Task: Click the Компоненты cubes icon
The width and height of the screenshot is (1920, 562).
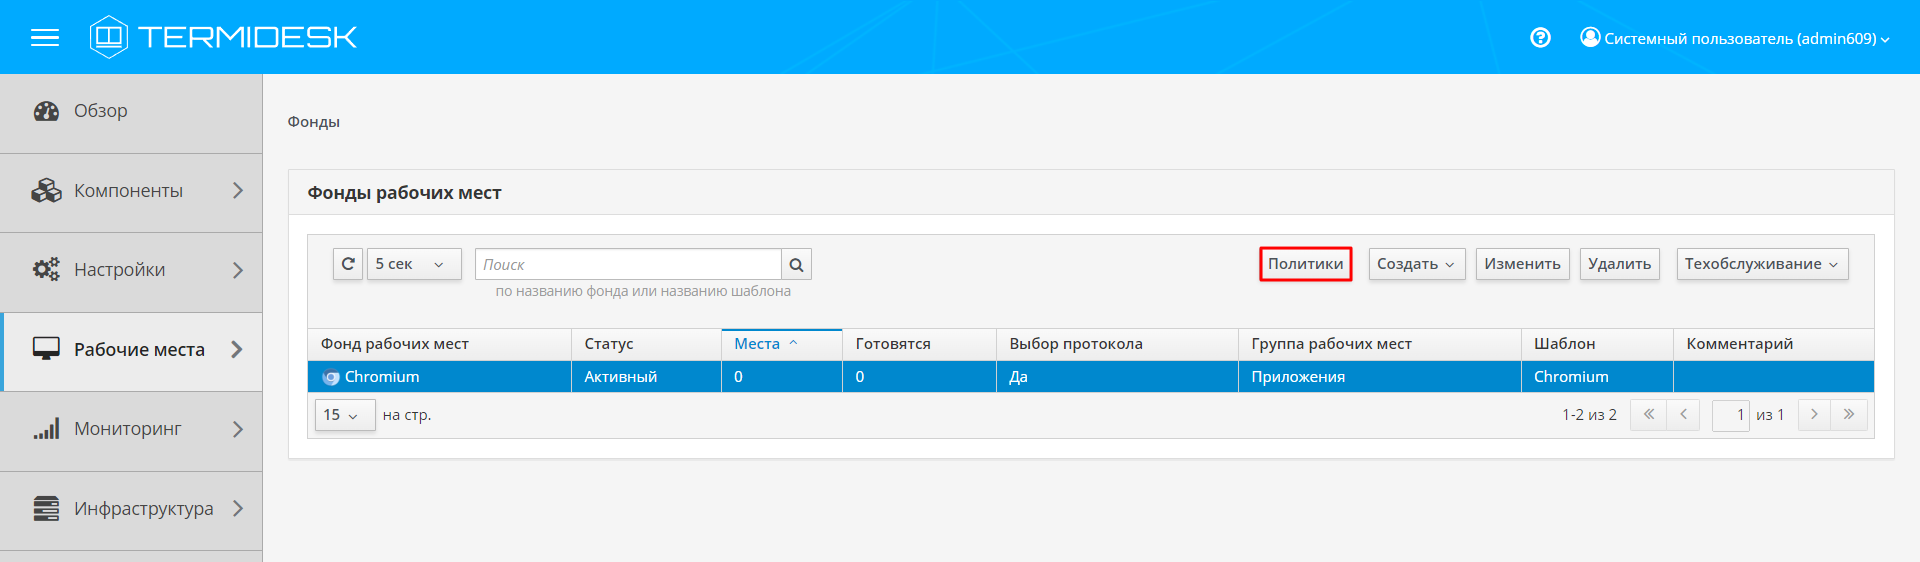Action: pyautogui.click(x=46, y=191)
